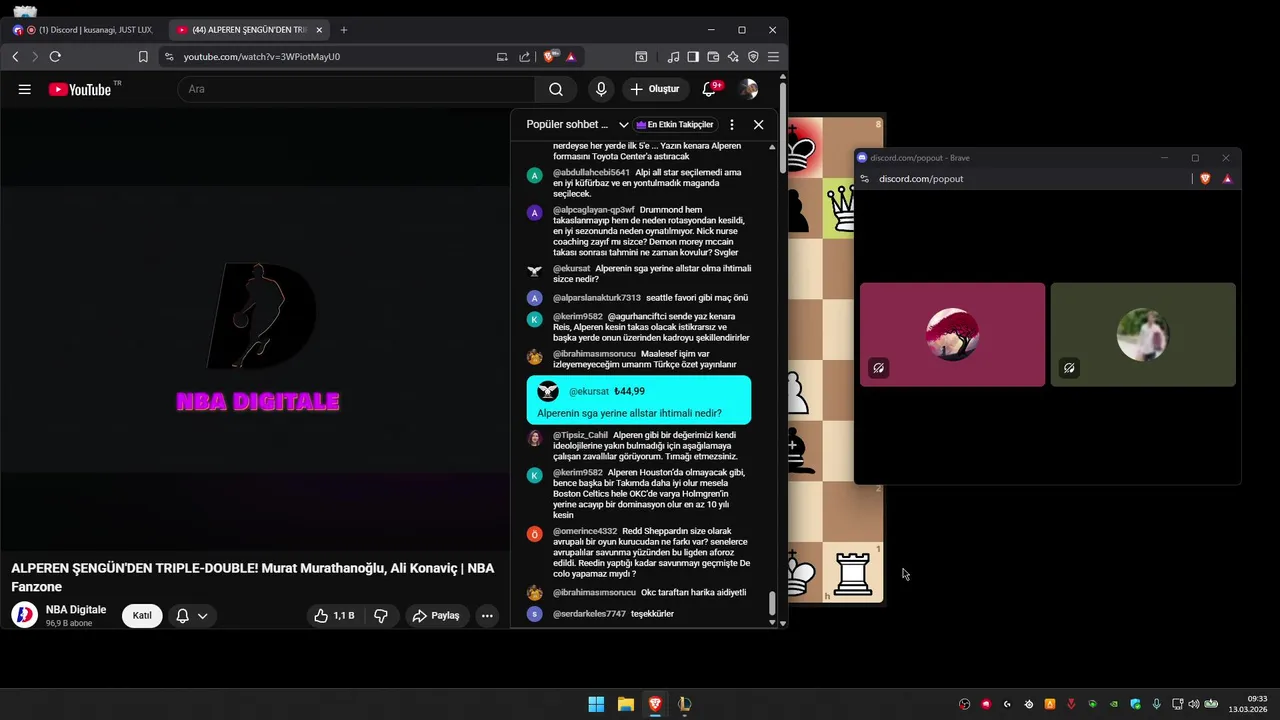Open the YouTube account avatar menu
This screenshot has height=720, width=1280.
click(x=748, y=89)
